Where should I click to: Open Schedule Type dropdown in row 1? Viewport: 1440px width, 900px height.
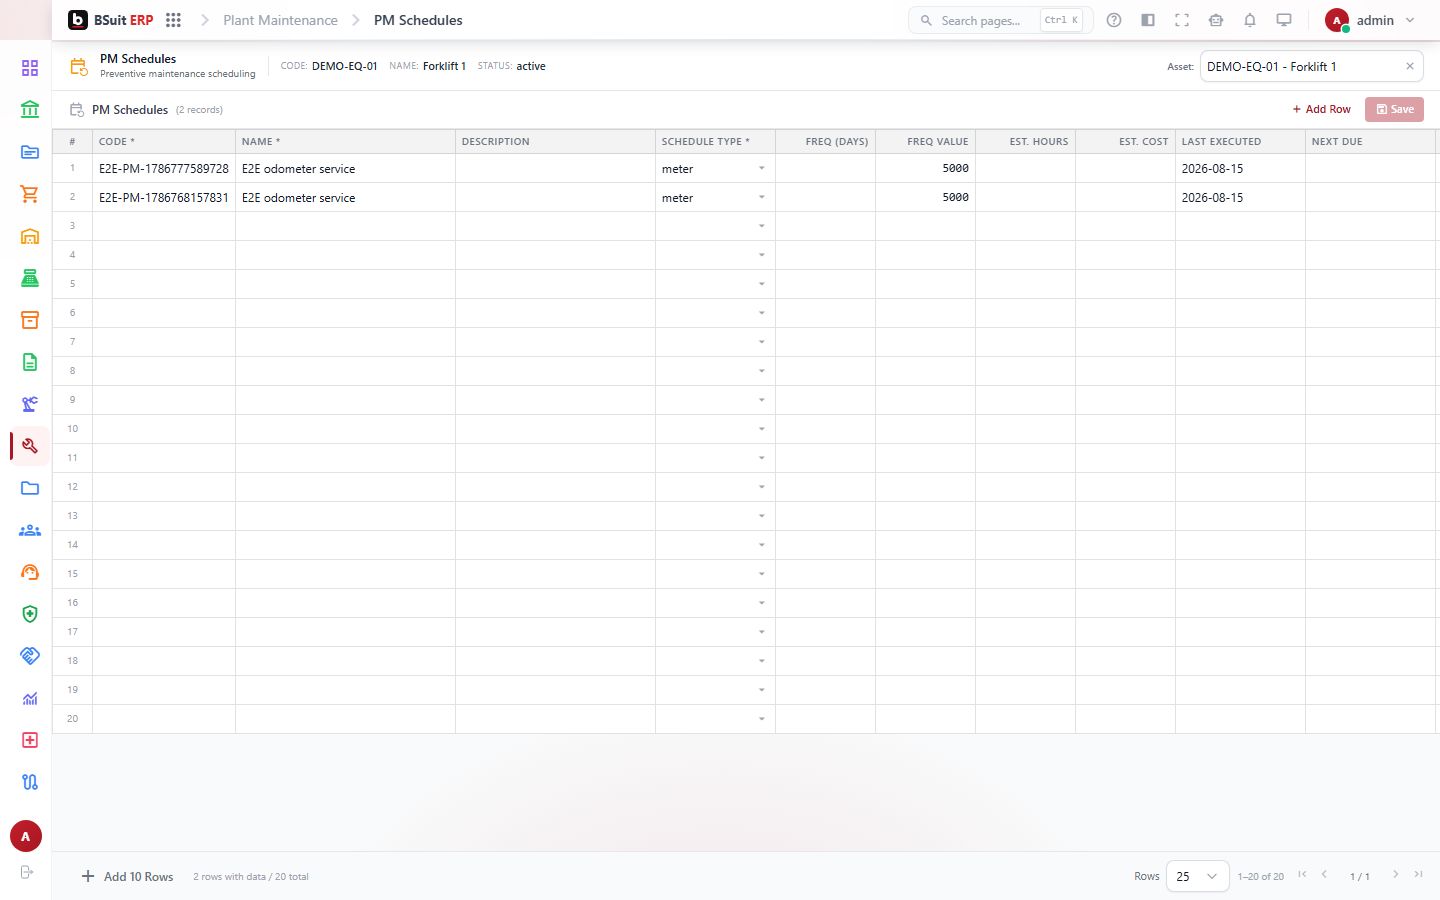pyautogui.click(x=762, y=169)
